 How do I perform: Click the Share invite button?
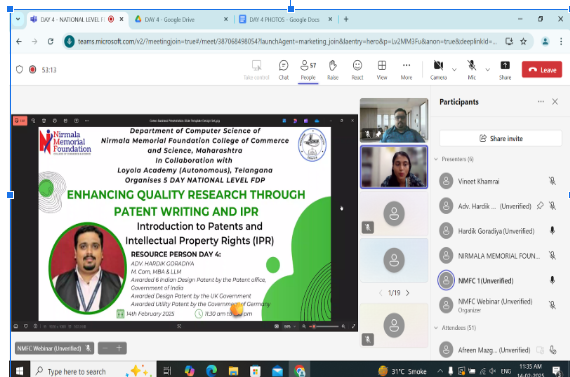click(x=501, y=139)
